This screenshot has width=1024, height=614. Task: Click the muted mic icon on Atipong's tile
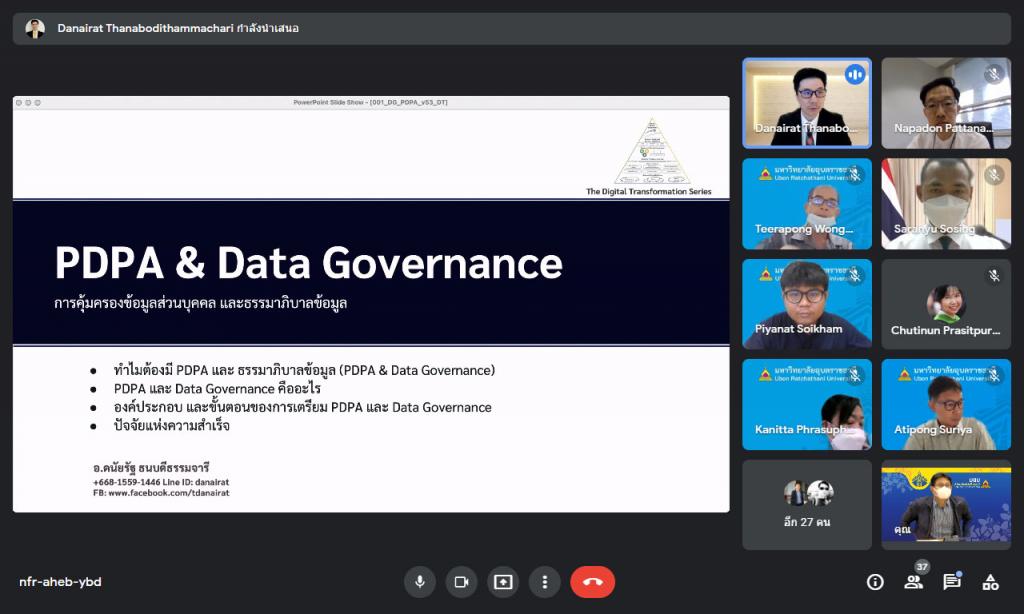tap(993, 375)
